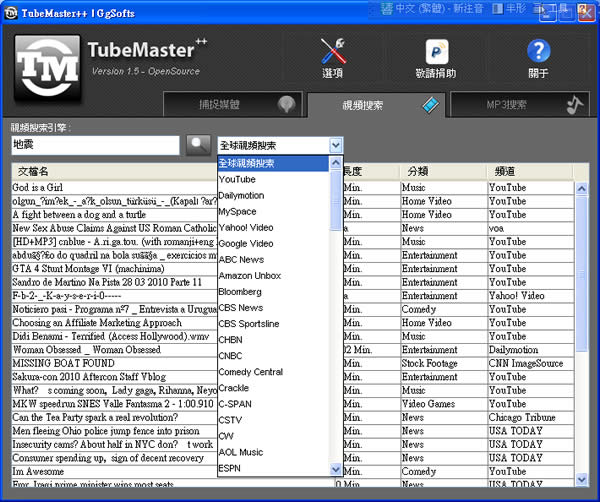The width and height of the screenshot is (600, 502).
Task: Click the TubeMaster TM logo
Action: (47, 68)
